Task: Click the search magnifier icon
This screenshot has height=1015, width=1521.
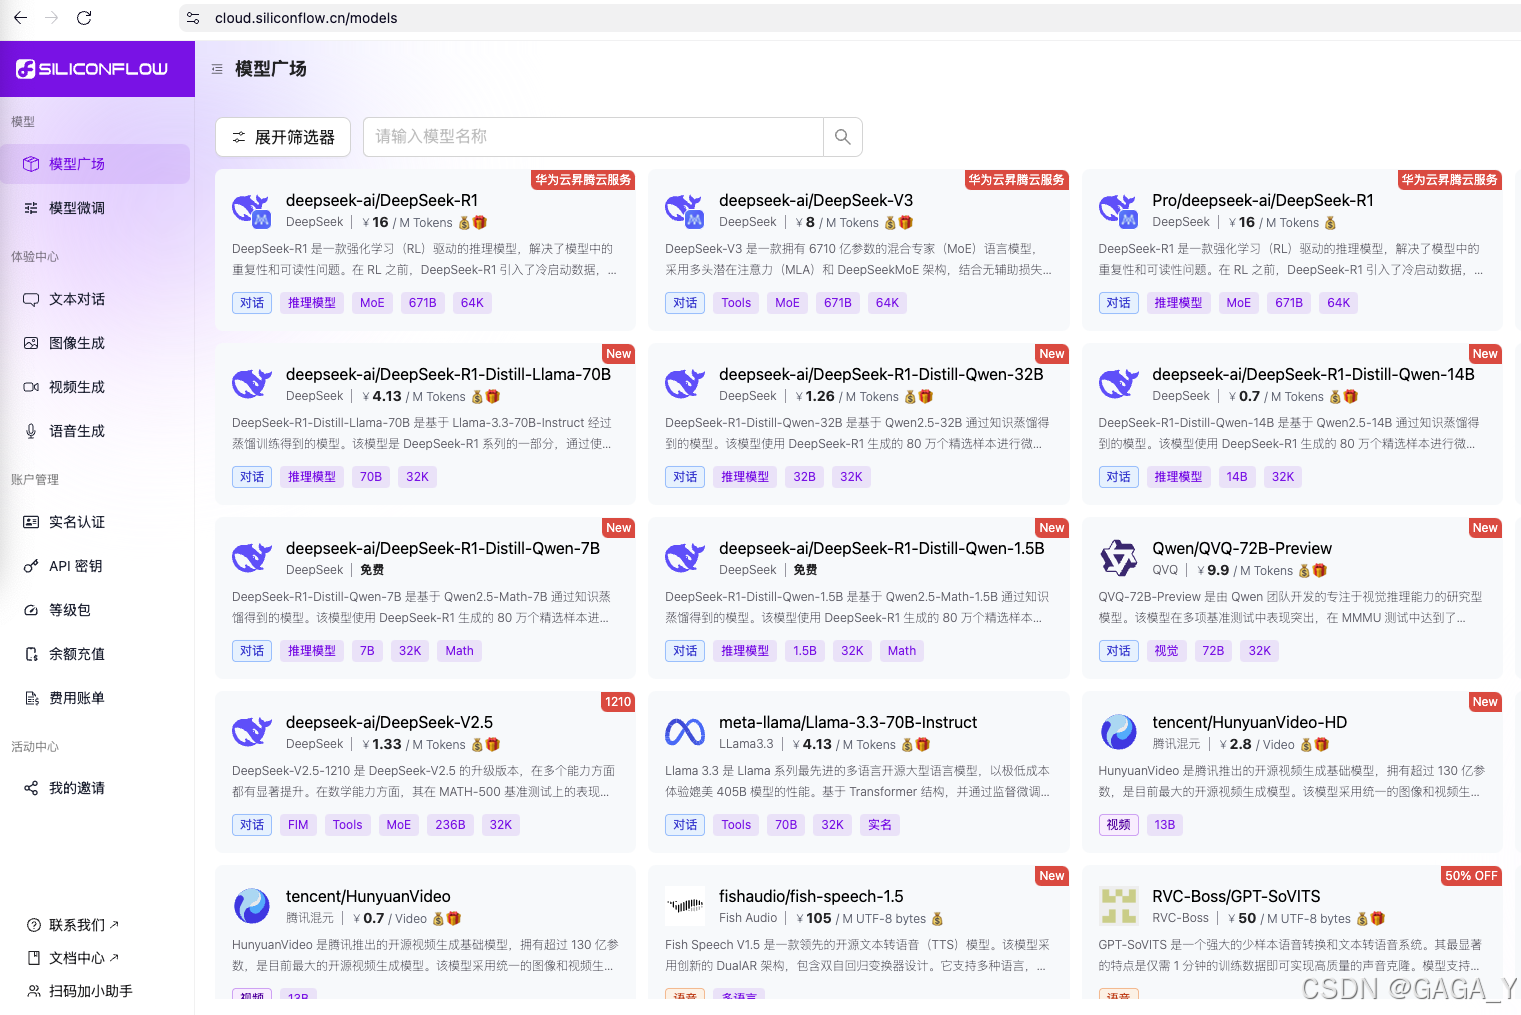Action: (843, 137)
